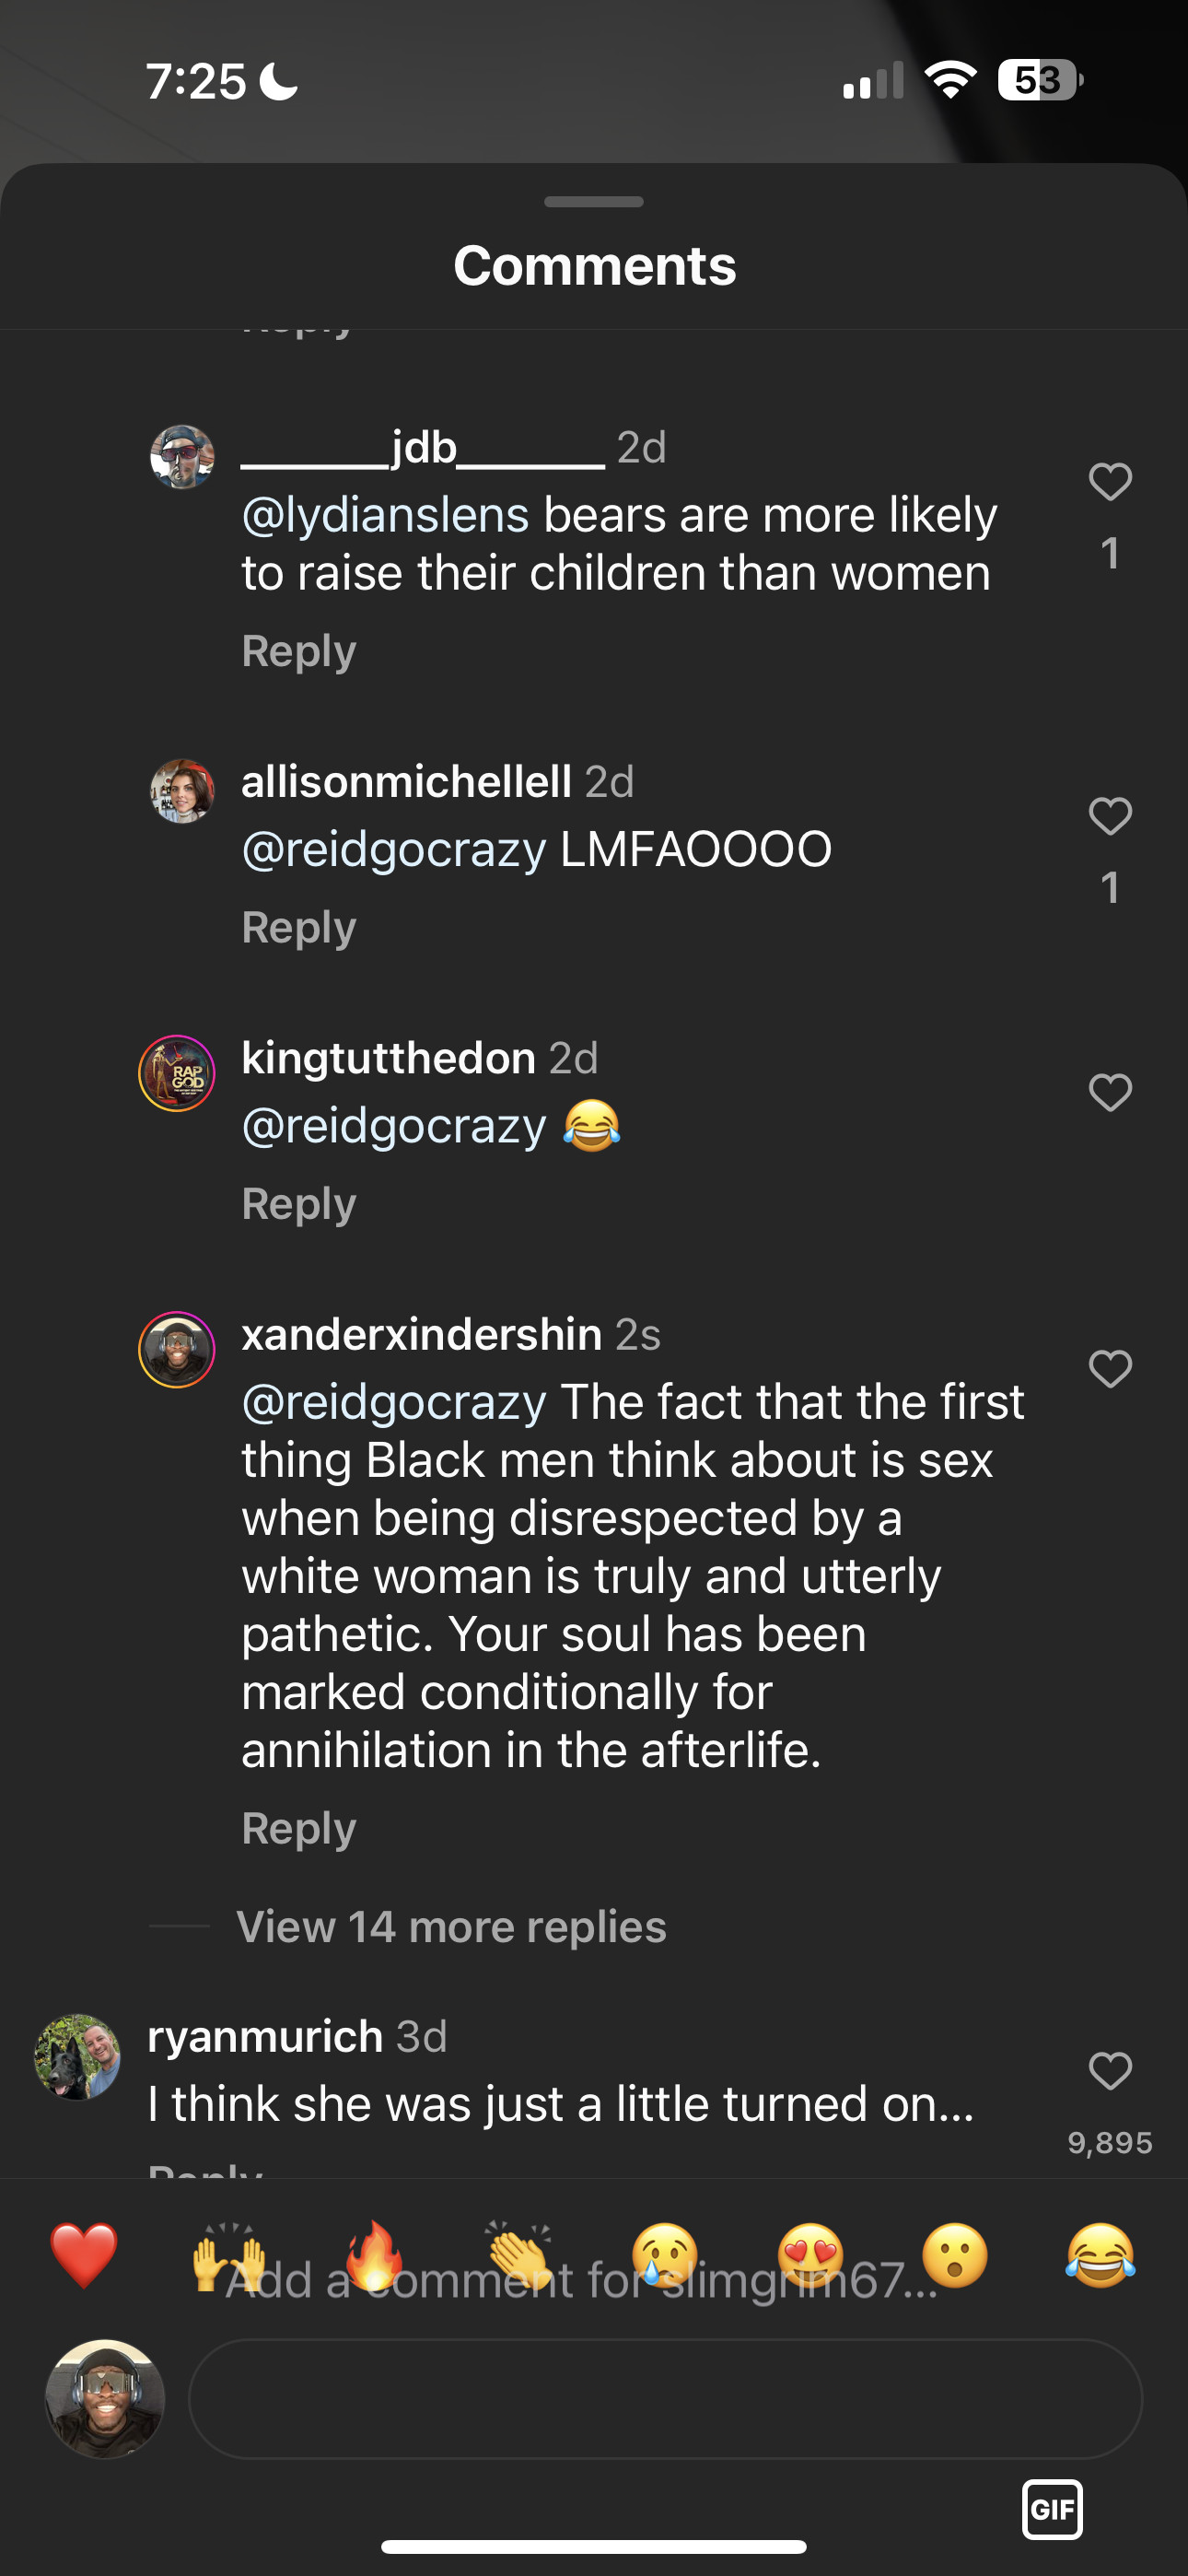This screenshot has height=2576, width=1188.
Task: Tap the crying-laughing emoji quick reaction
Action: (x=1100, y=2255)
